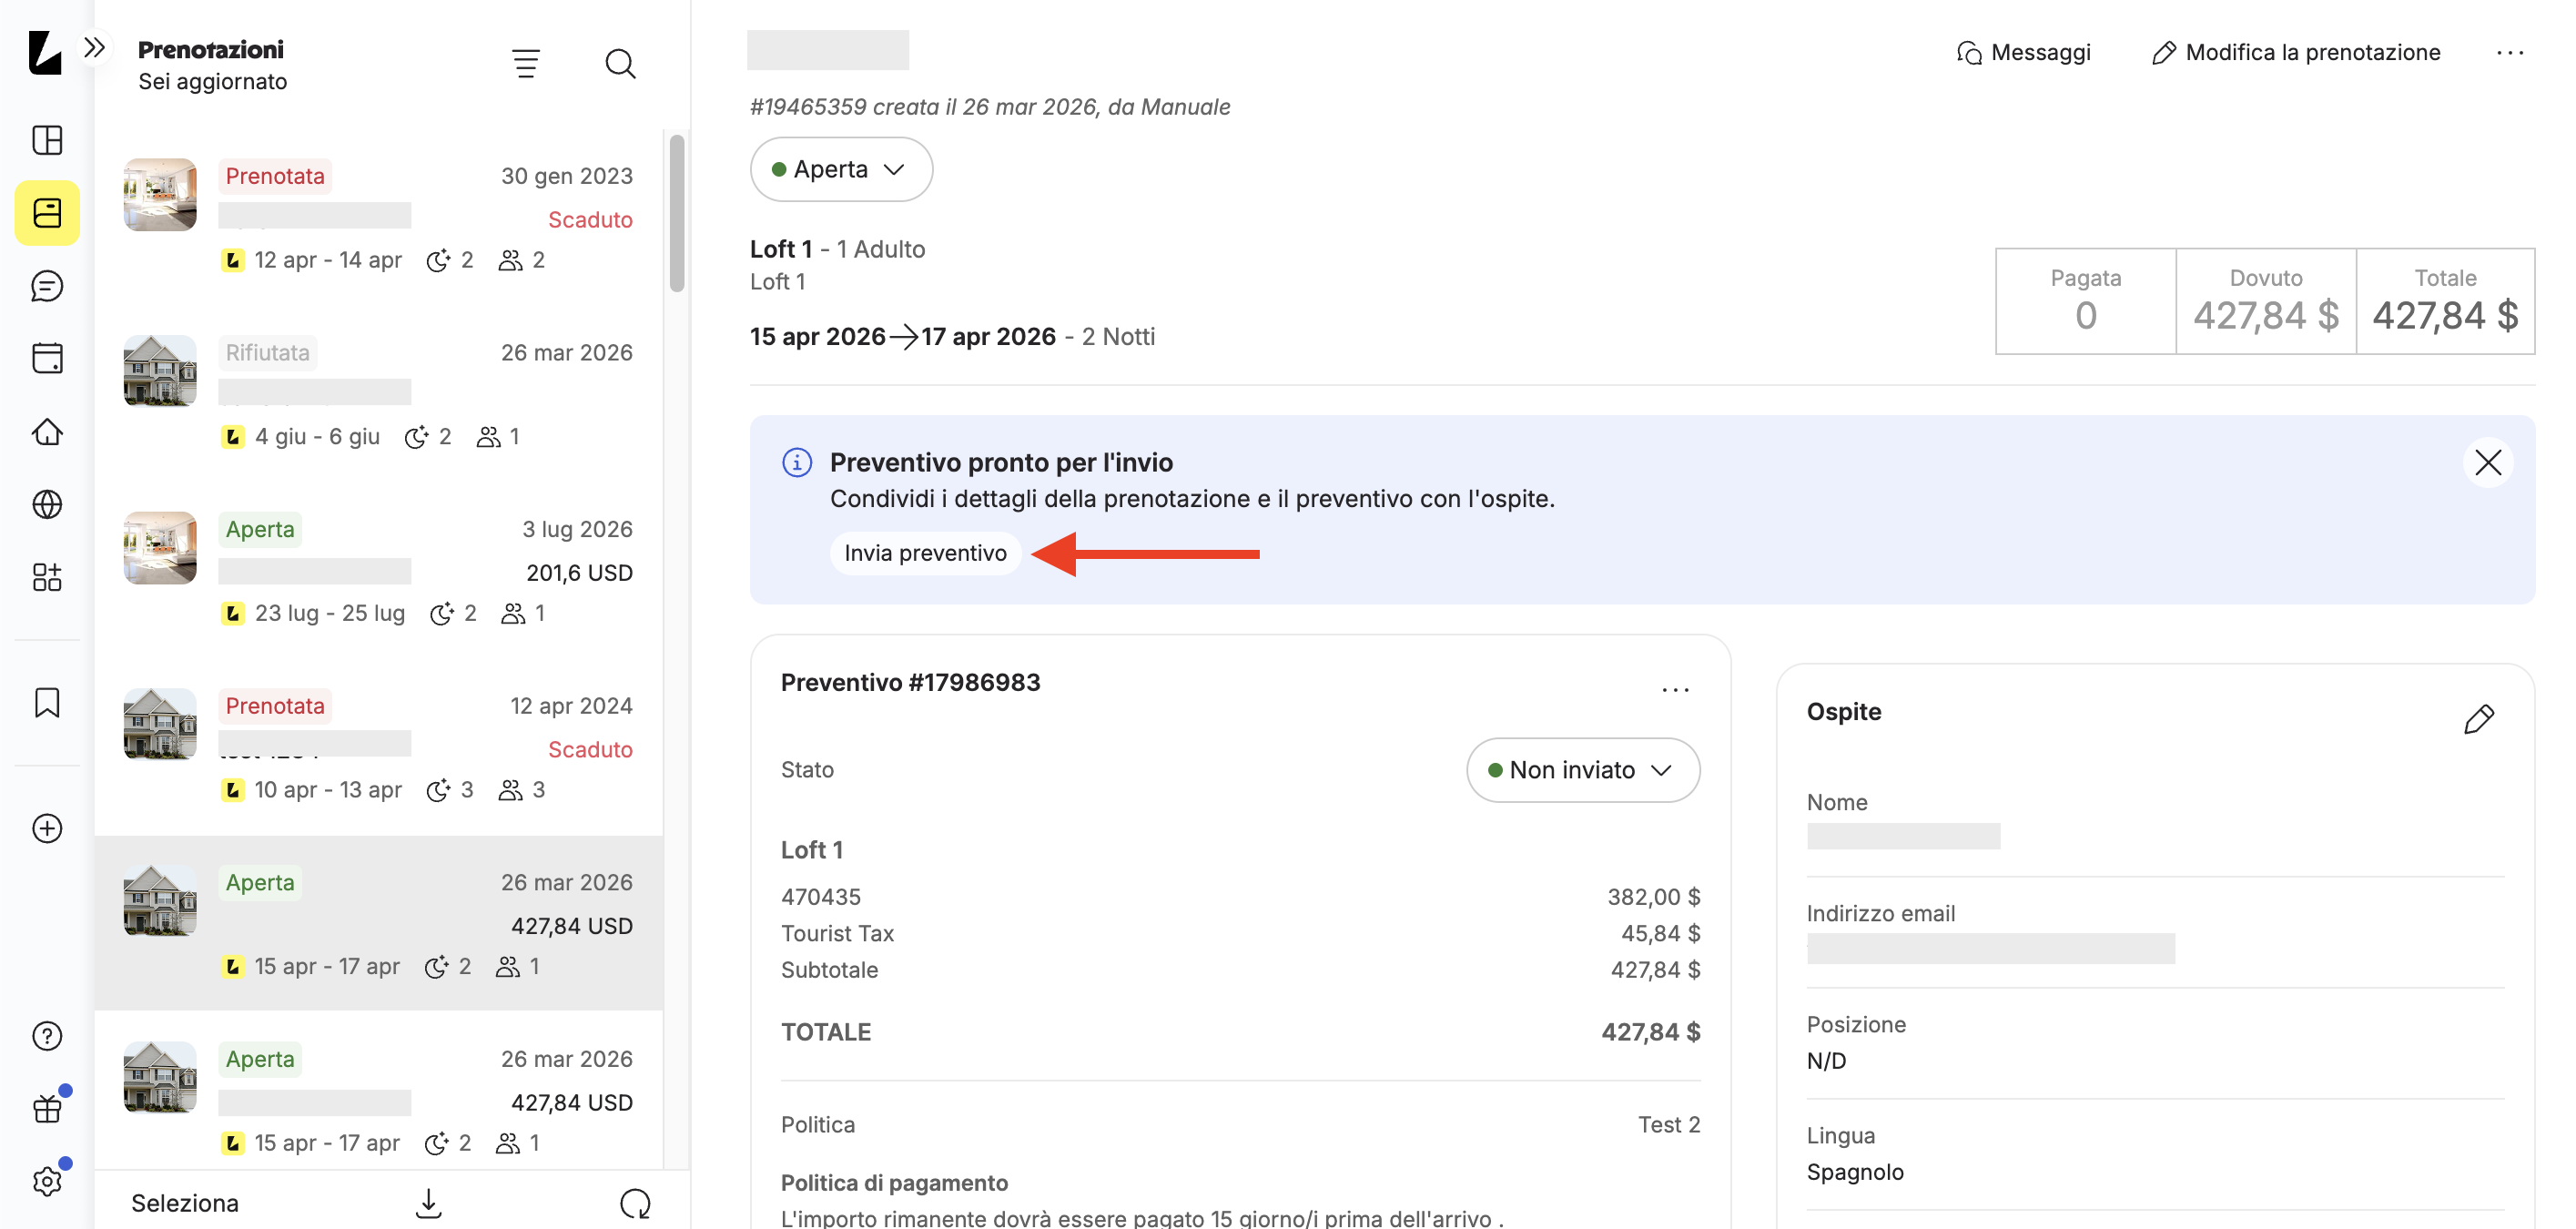The width and height of the screenshot is (2576, 1229).
Task: Open the top-right three-dot booking menu
Action: 2510,52
